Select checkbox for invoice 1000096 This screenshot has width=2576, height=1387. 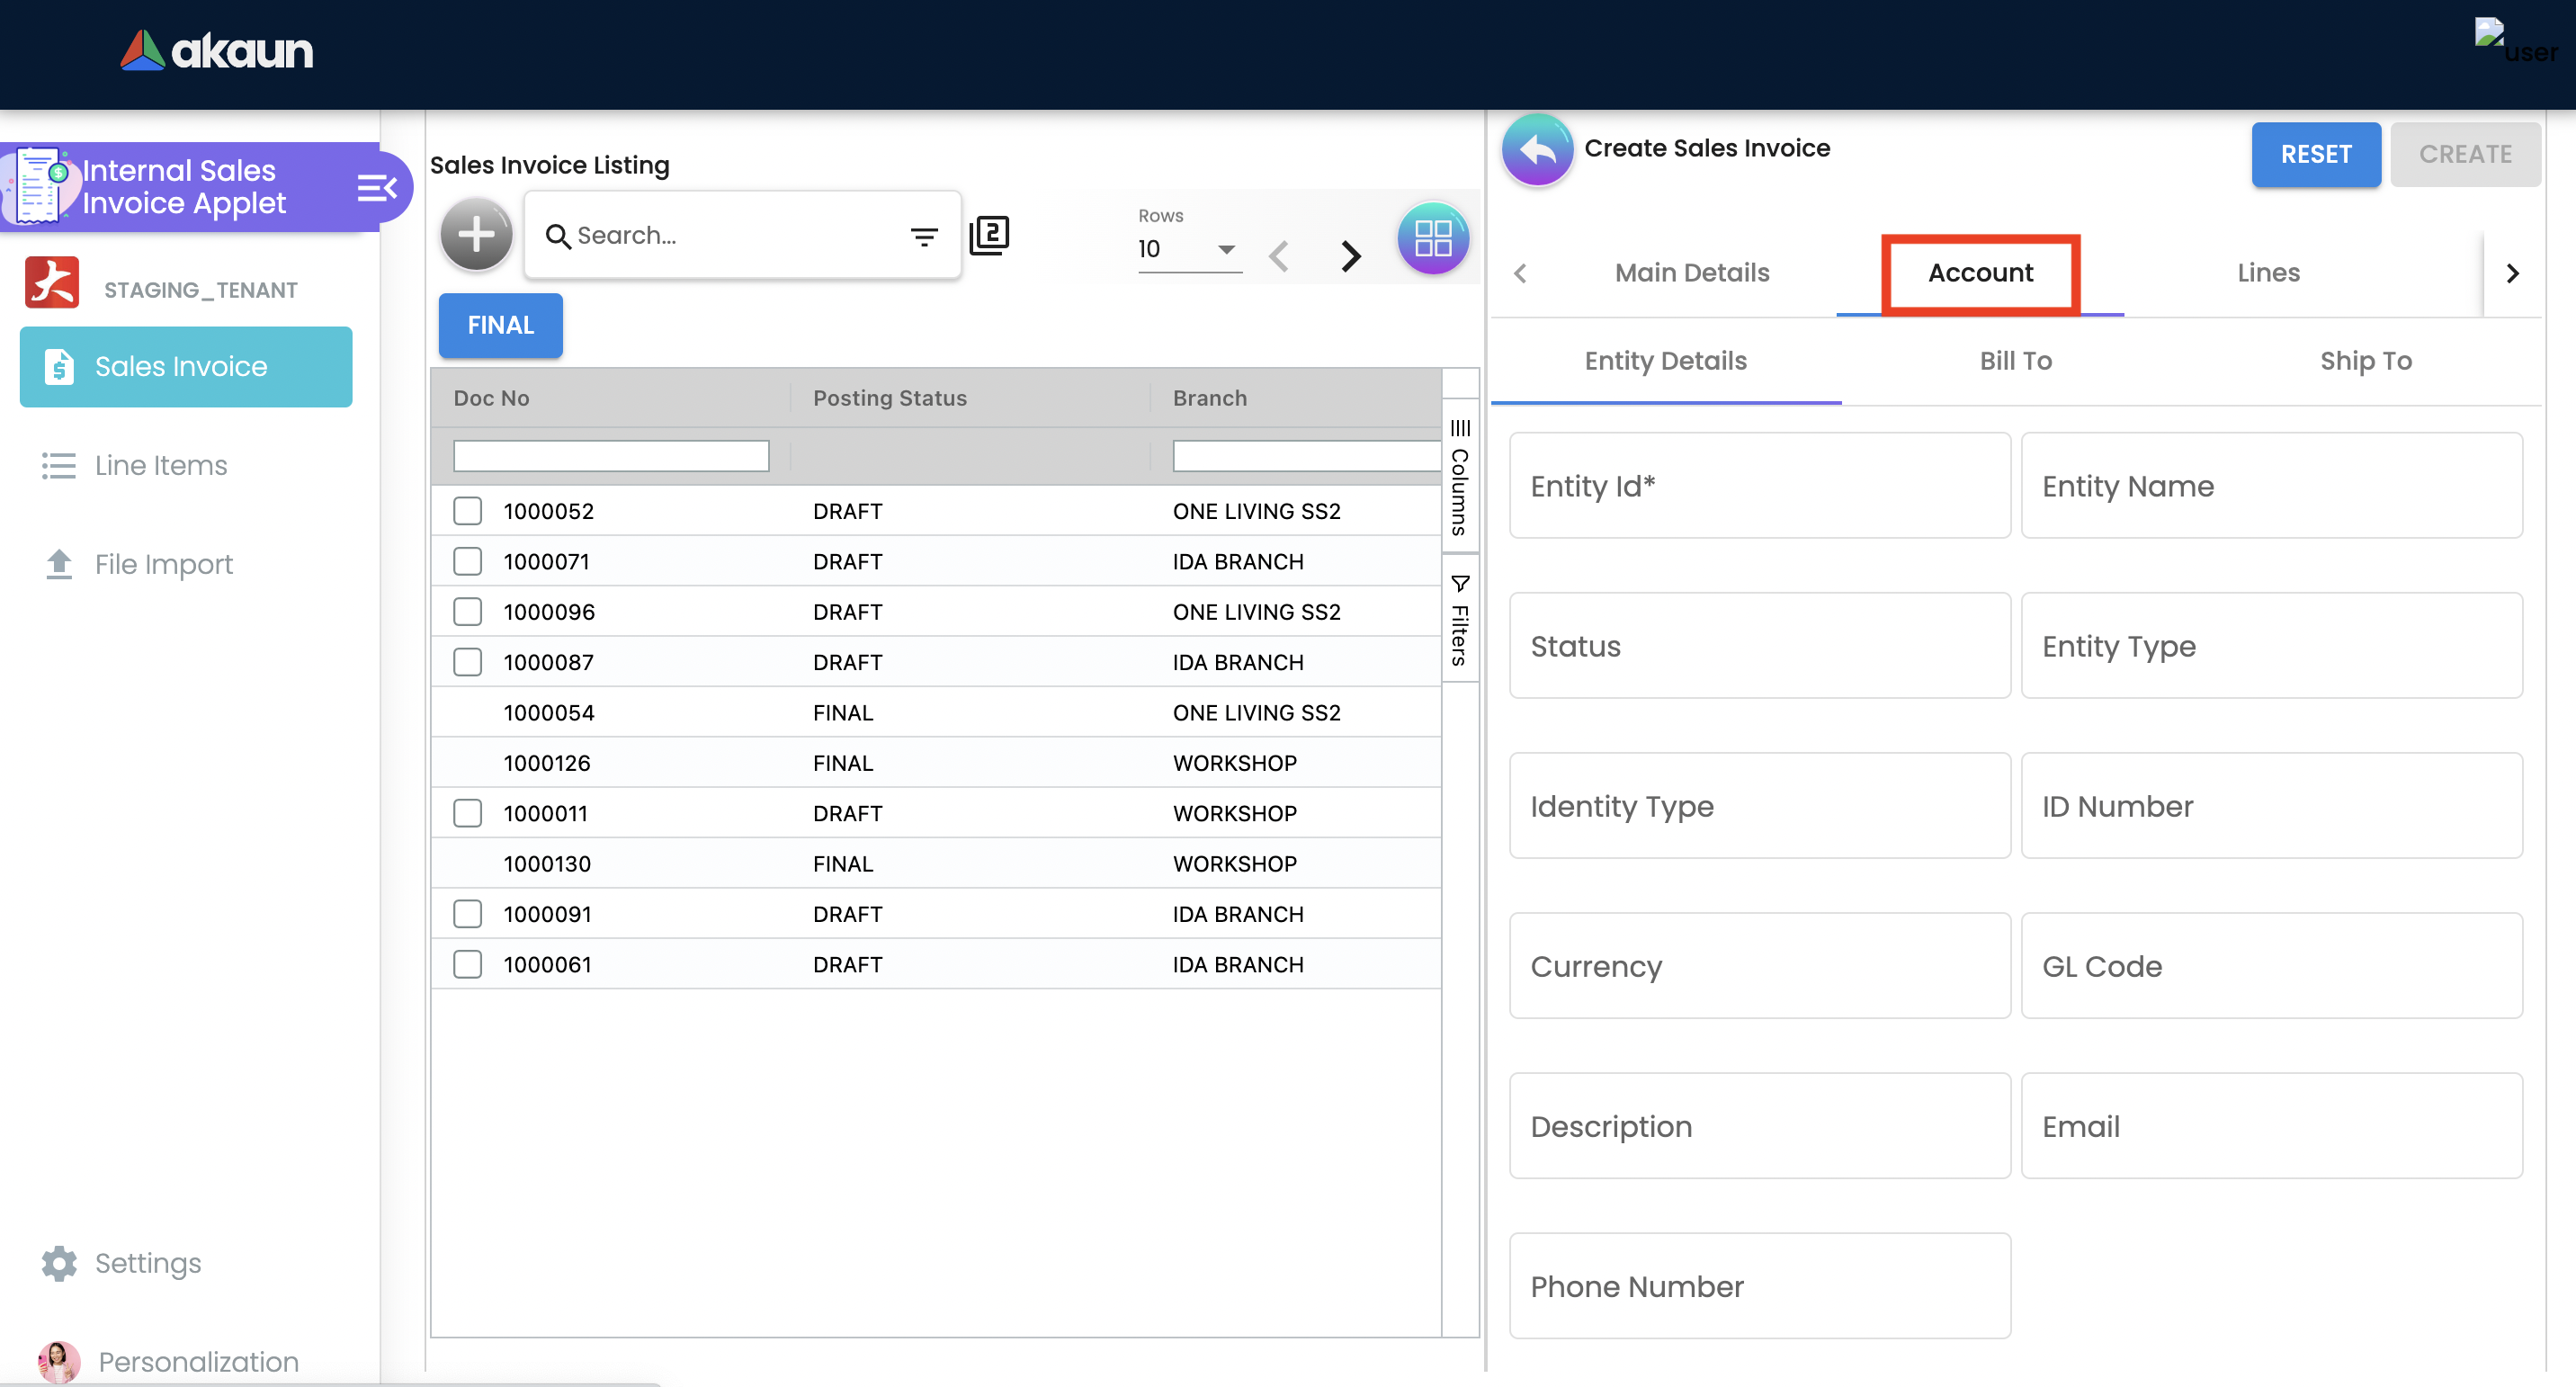tap(467, 612)
